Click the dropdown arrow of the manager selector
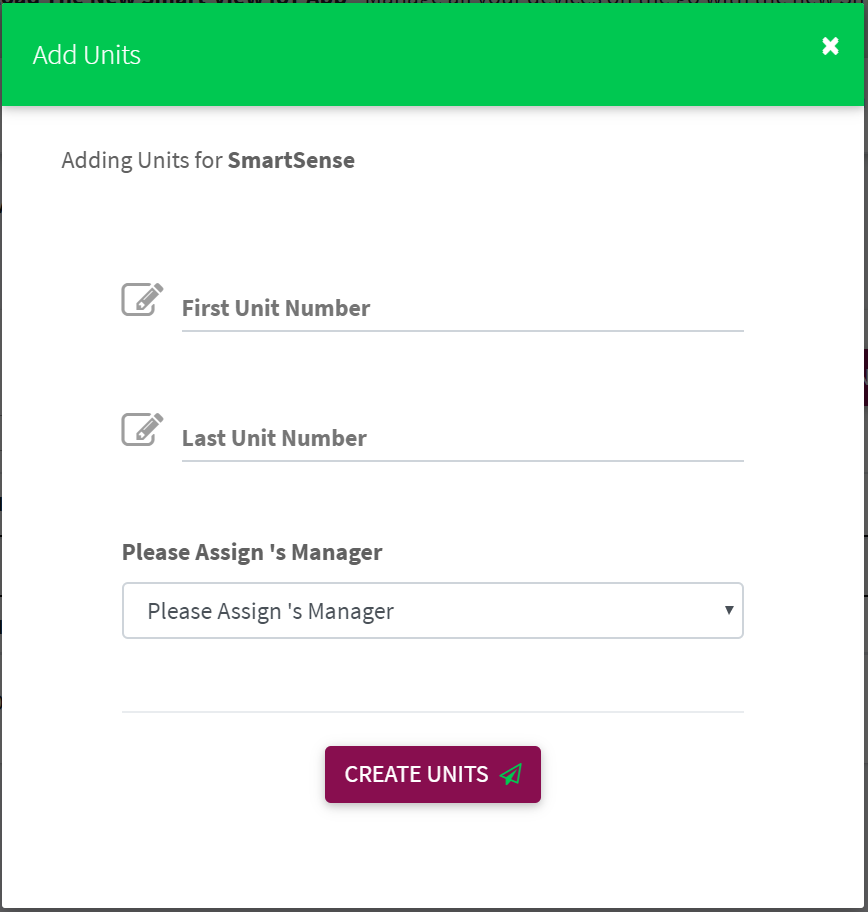Screen dimensions: 868x912 click(729, 610)
